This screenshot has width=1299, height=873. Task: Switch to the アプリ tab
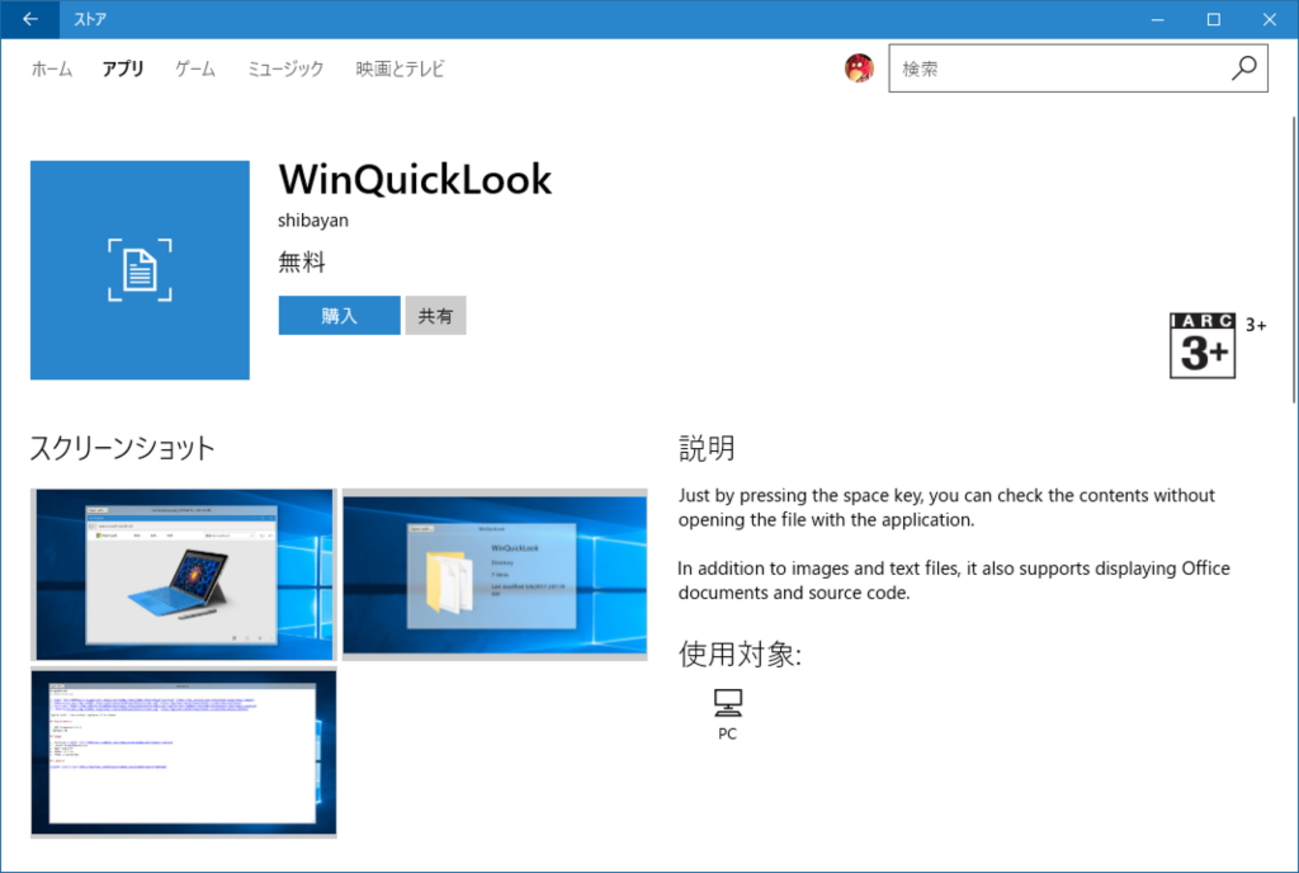pyautogui.click(x=123, y=69)
